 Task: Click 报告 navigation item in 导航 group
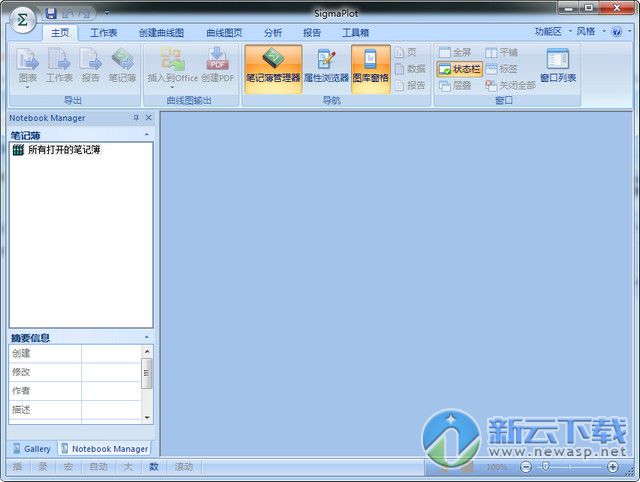point(410,85)
